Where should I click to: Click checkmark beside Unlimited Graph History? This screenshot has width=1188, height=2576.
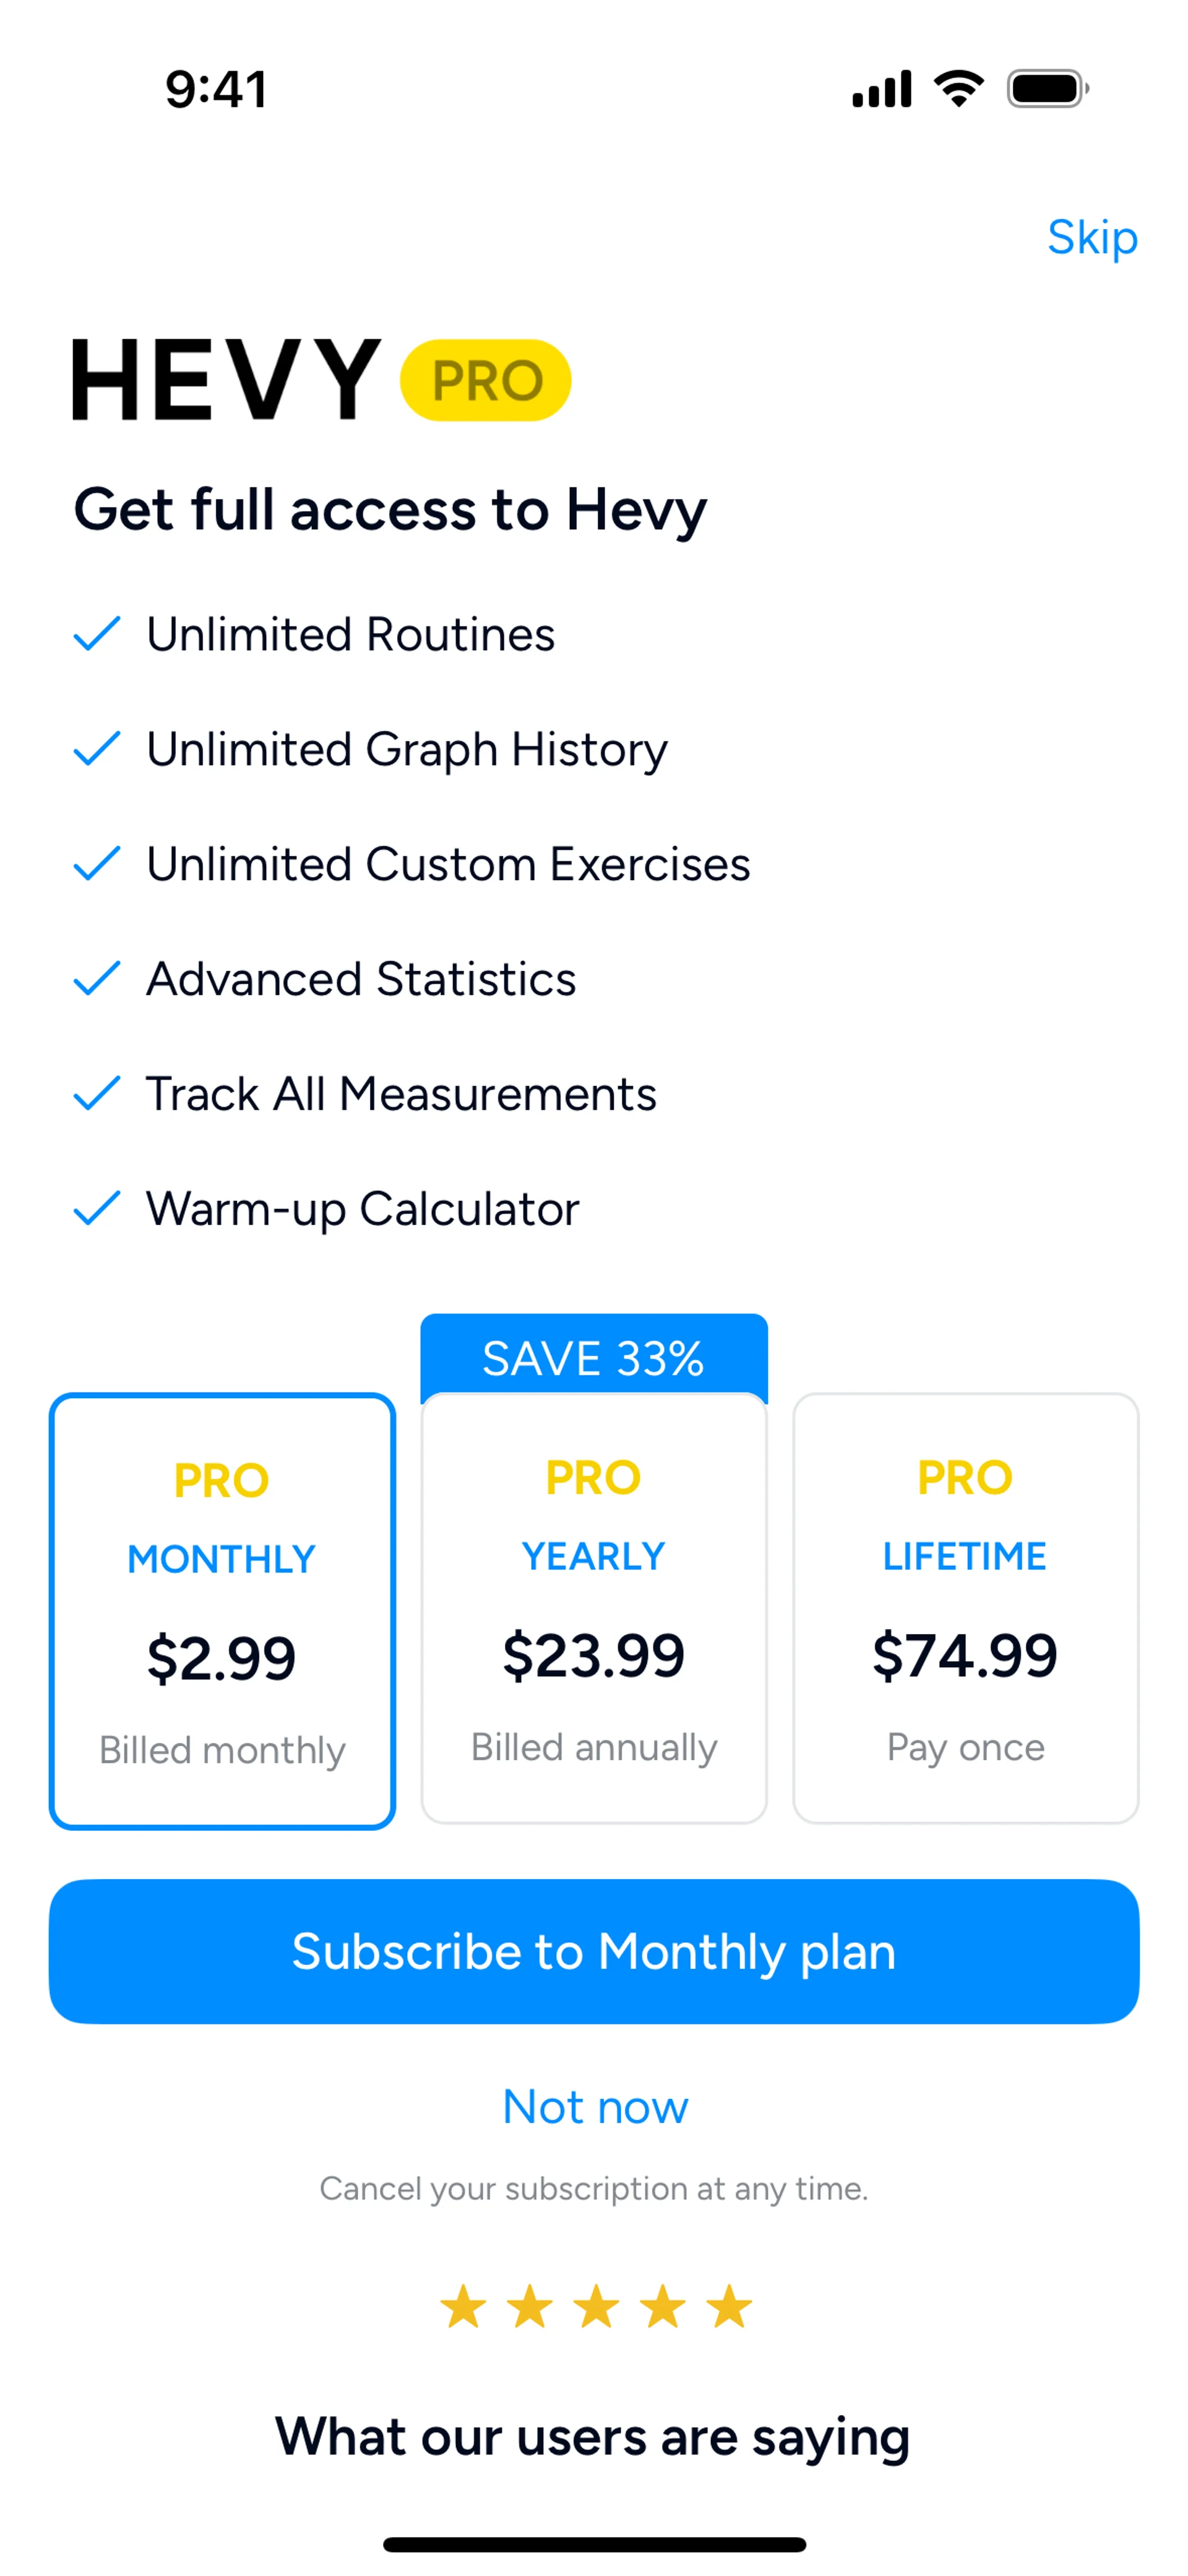tap(97, 749)
